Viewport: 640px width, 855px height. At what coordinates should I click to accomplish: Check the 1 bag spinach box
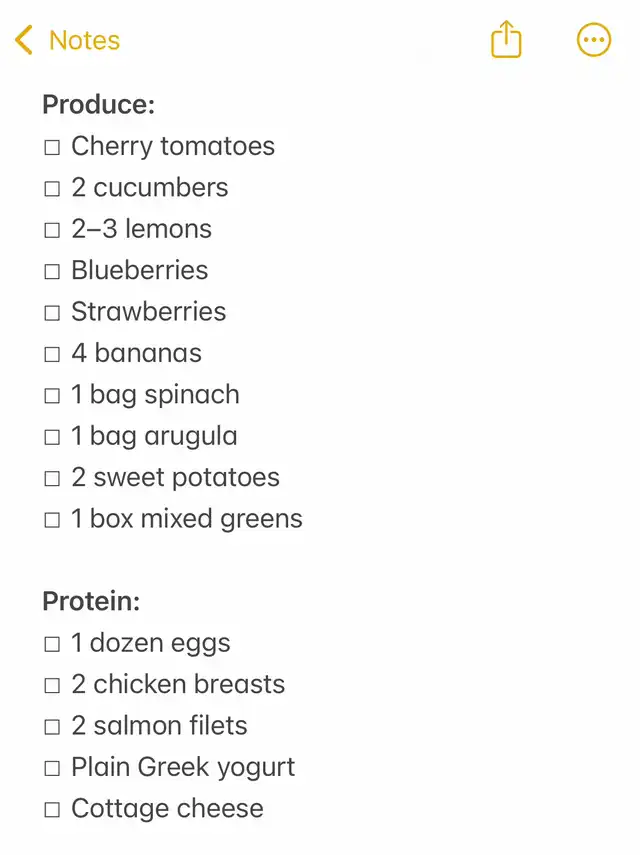point(52,396)
